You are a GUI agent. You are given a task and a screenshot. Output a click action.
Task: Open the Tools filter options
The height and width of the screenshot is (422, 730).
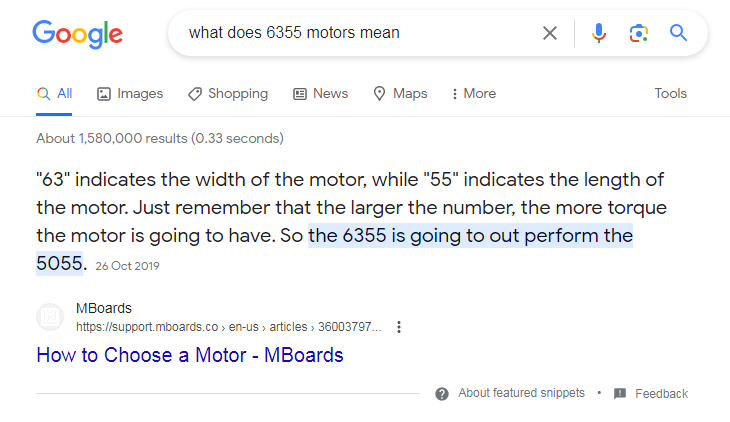click(670, 94)
